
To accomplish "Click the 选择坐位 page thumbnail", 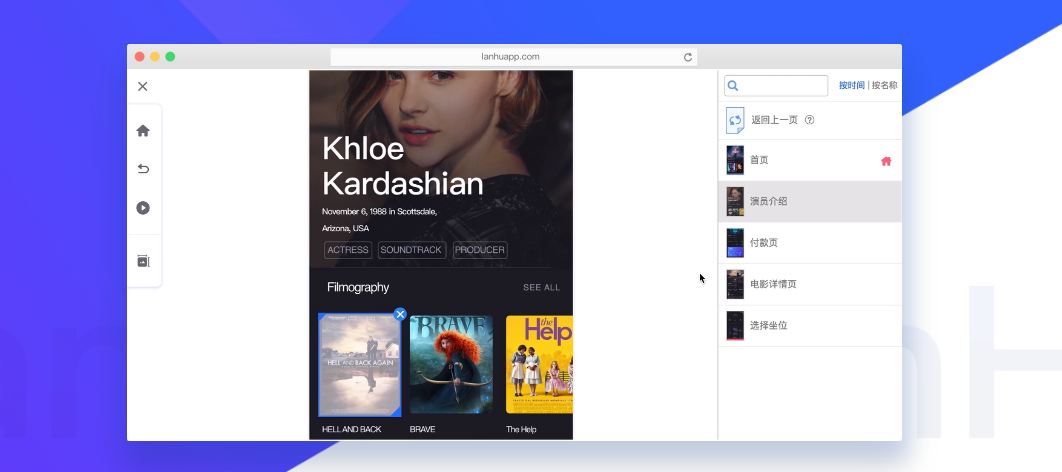I will coord(735,326).
